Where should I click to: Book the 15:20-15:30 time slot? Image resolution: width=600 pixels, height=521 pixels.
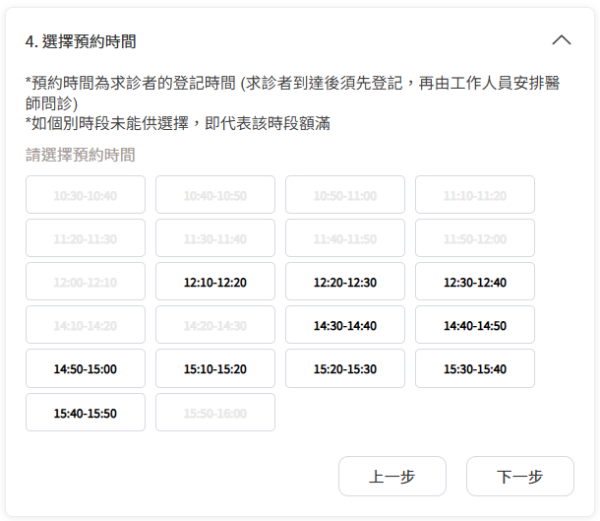click(x=345, y=368)
